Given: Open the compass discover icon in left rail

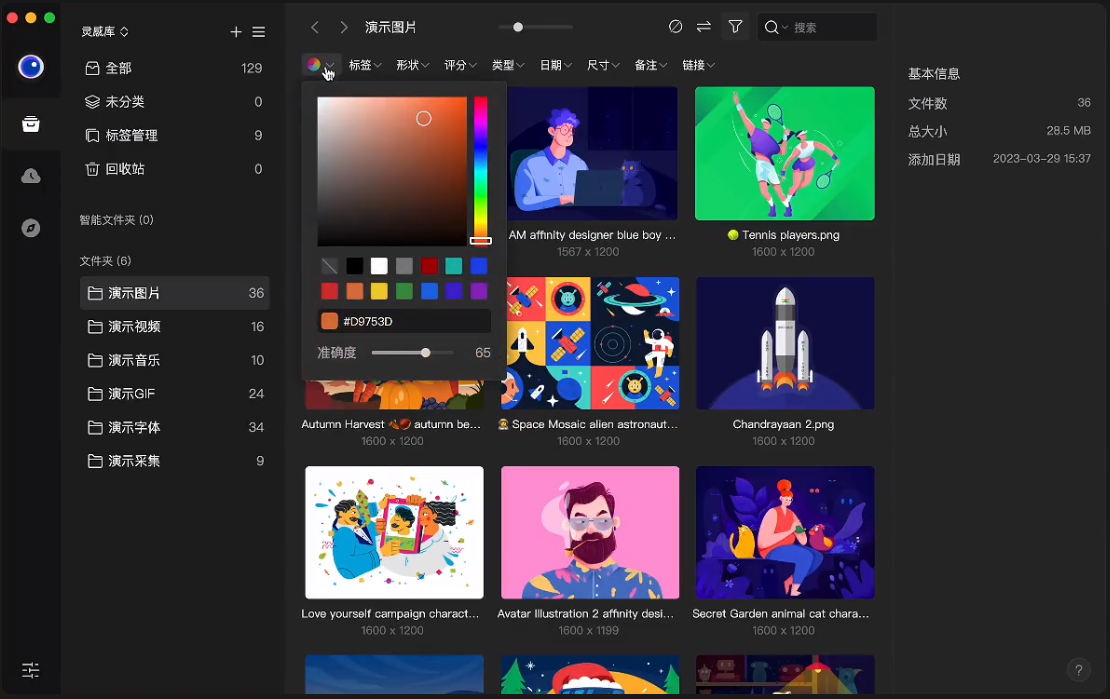Looking at the screenshot, I should 30,228.
